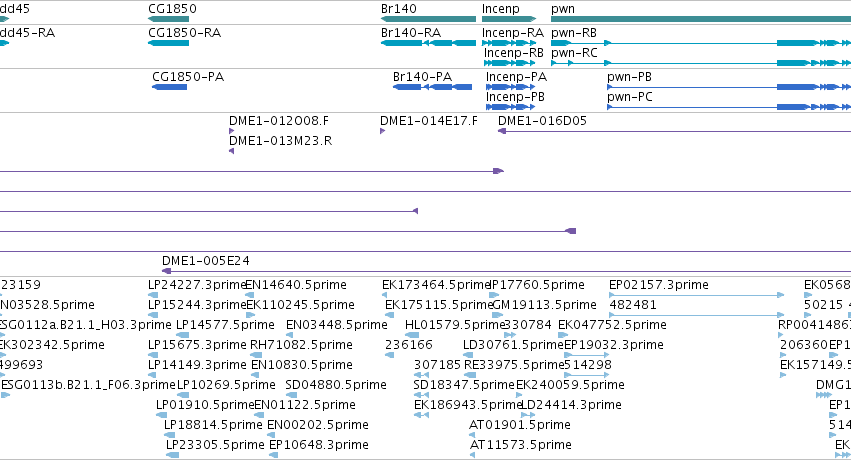The width and height of the screenshot is (851, 460).
Task: Select BAC clone DME1-005E24 label
Action: click(x=206, y=260)
